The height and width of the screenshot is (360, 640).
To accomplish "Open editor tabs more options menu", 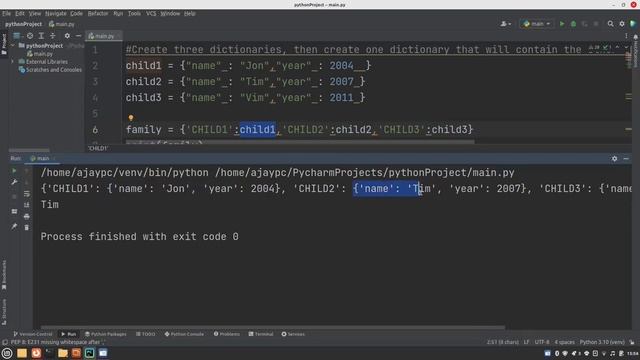I will (x=626, y=36).
